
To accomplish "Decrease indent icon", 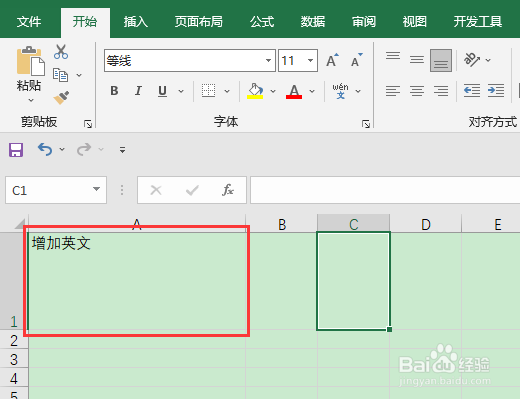I will (x=472, y=91).
